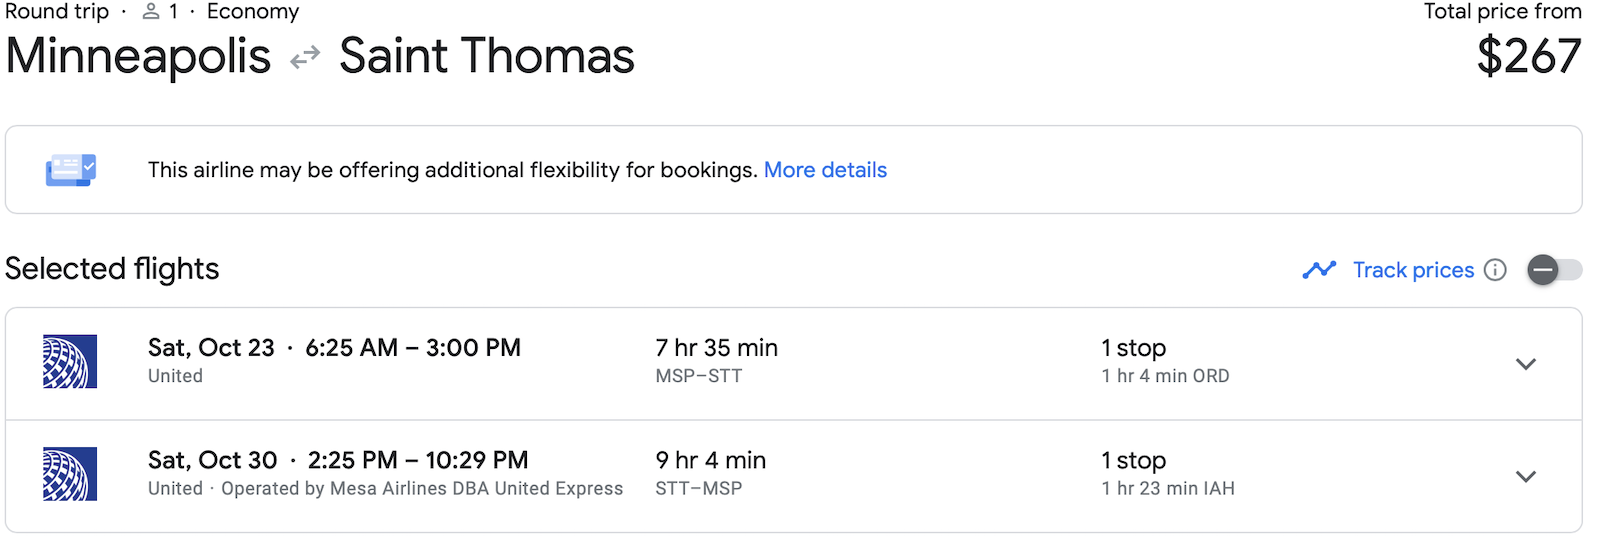Expand the Sat, Oct 30 flight details
Screen dimensions: 1600x541
(1525, 477)
